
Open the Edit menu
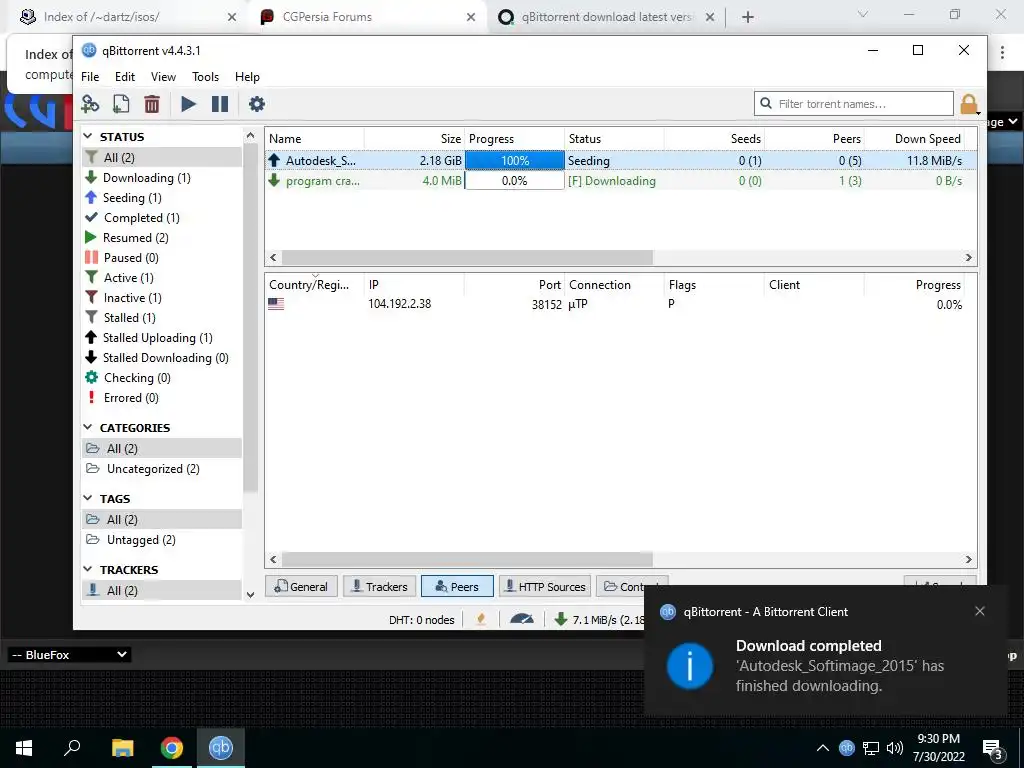(125, 76)
